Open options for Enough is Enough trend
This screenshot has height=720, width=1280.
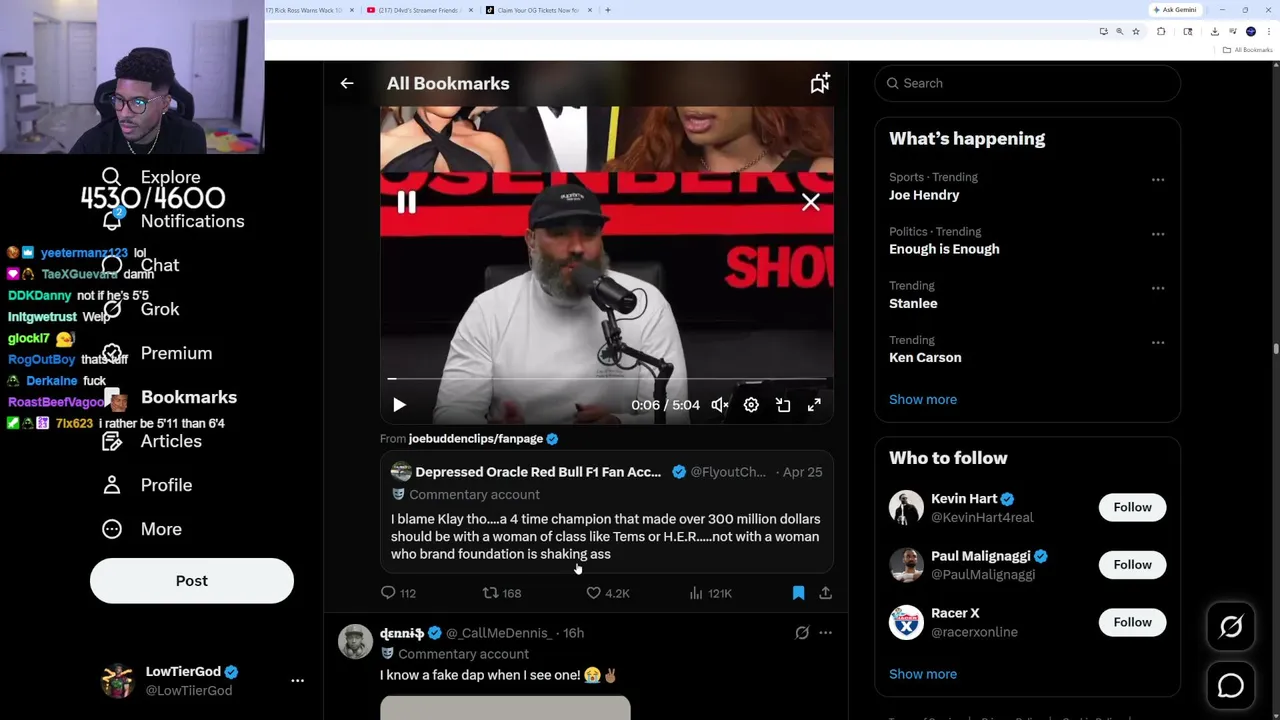(x=1158, y=234)
